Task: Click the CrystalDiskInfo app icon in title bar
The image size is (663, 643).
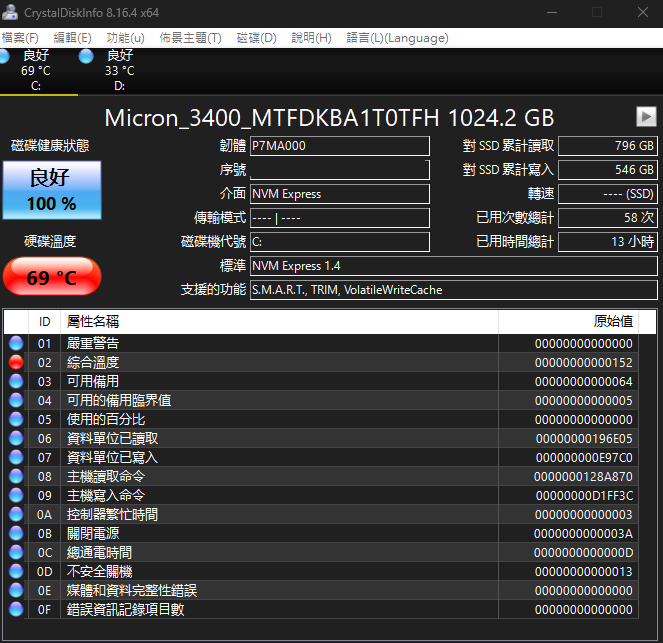Action: pos(10,12)
